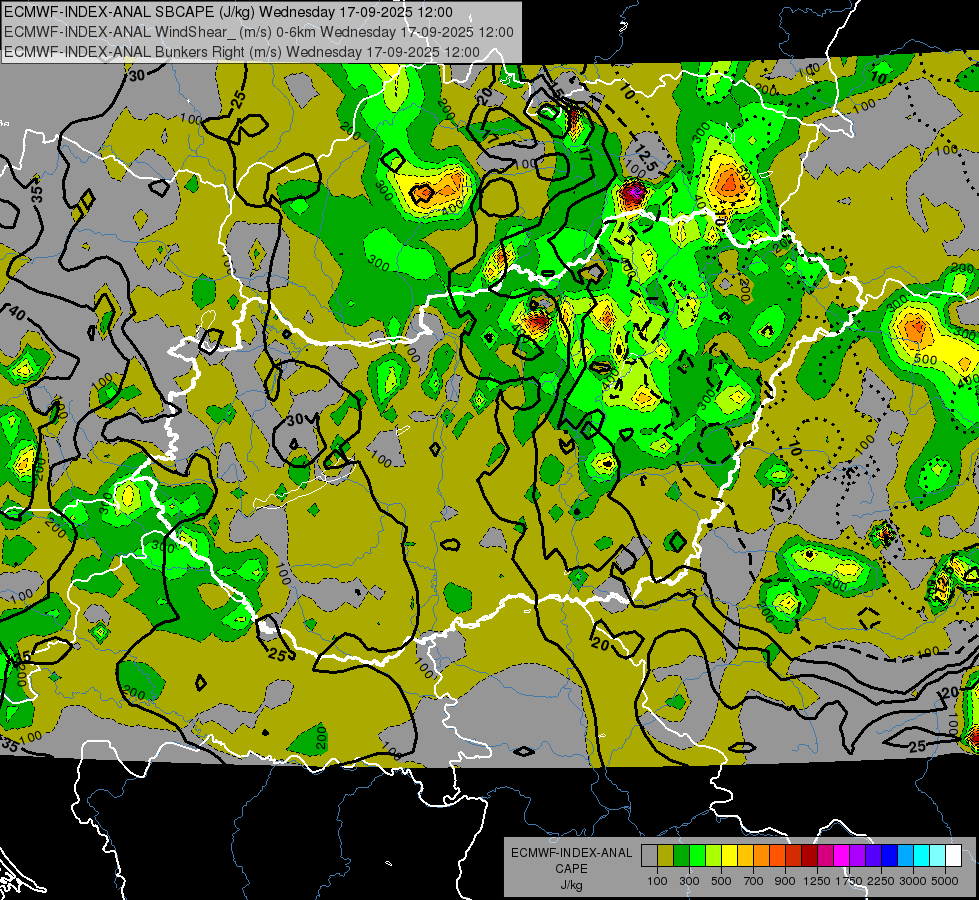Pick the dark green legend swatch
979x900 pixels.
tap(681, 856)
